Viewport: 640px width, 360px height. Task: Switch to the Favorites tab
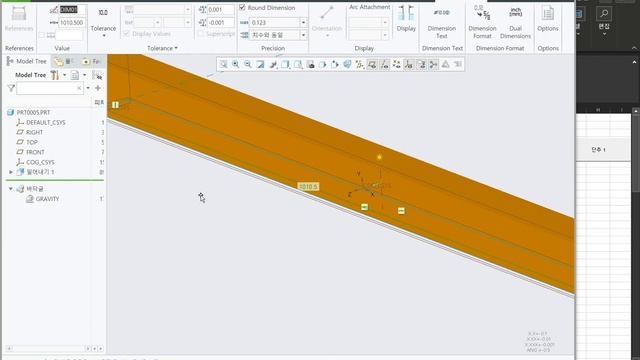click(x=92, y=62)
